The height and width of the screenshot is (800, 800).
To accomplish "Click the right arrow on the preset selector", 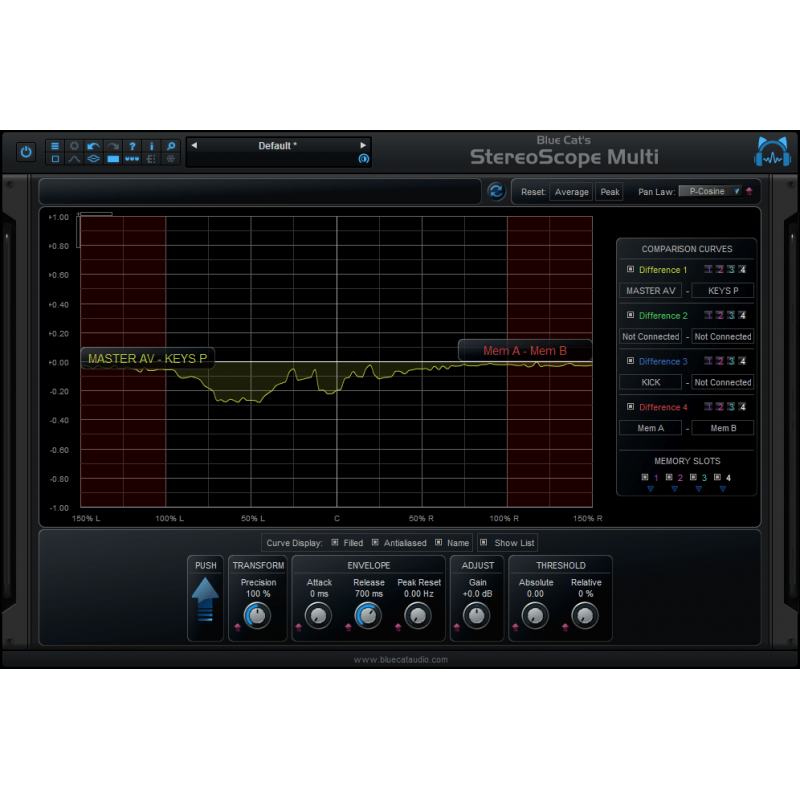I will coord(363,146).
